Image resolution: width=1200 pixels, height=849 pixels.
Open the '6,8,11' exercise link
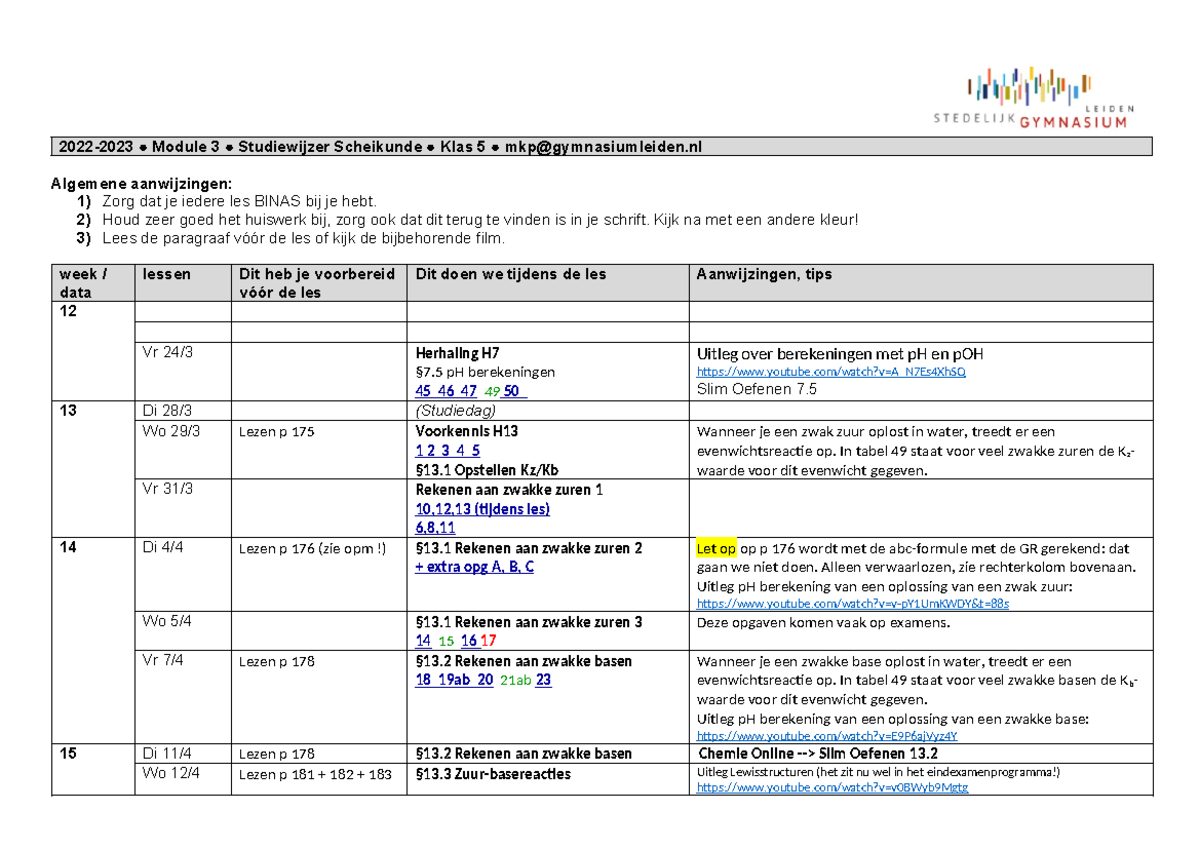tap(435, 528)
